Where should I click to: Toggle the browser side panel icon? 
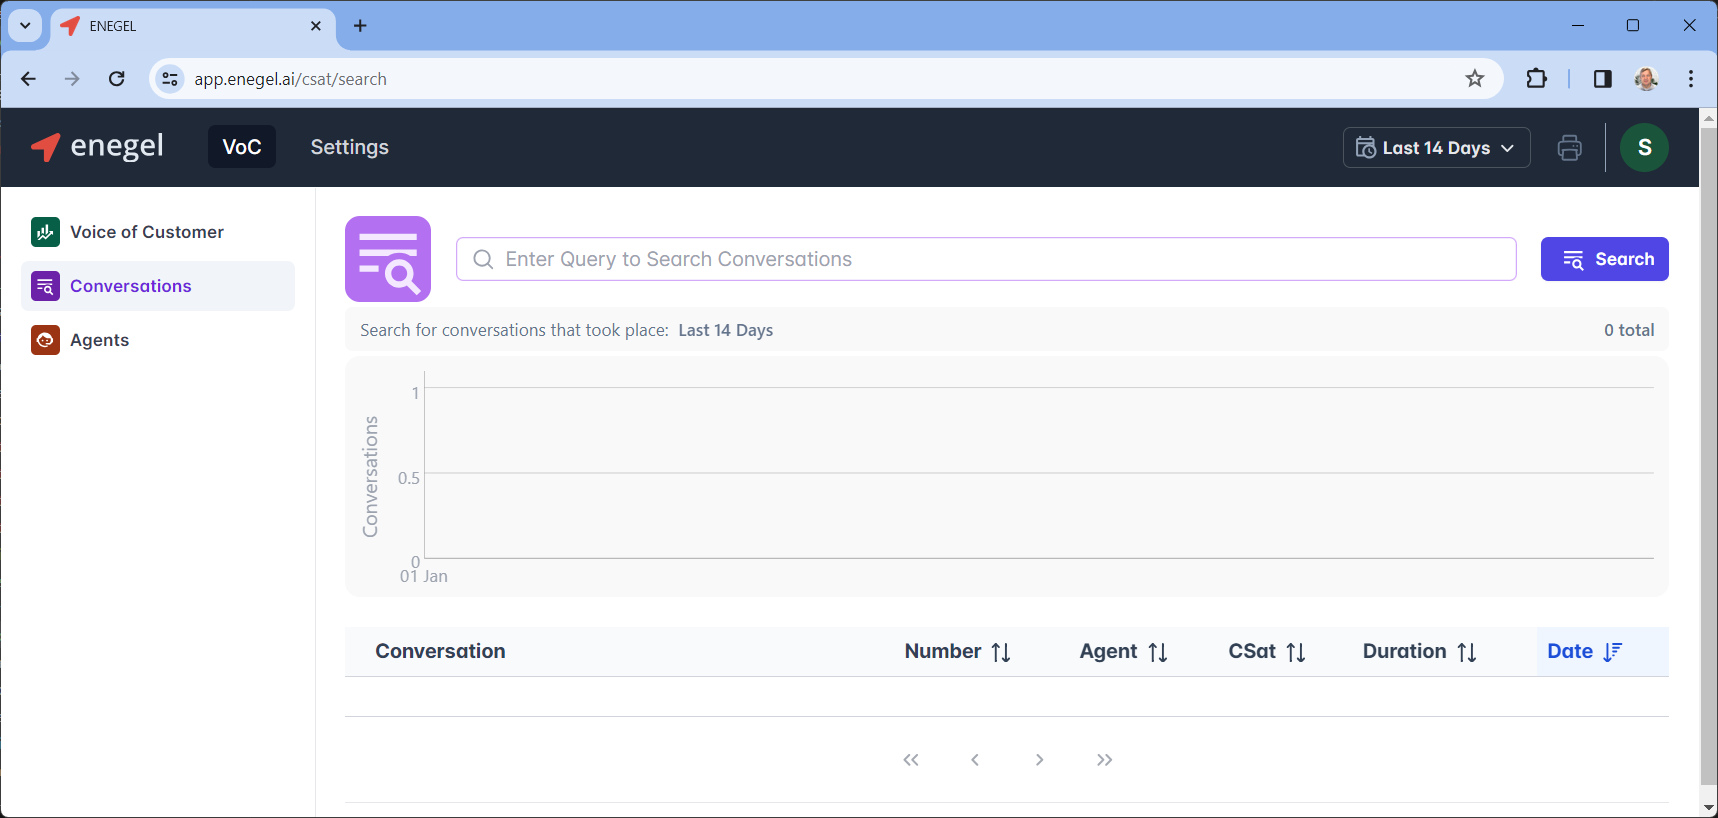1602,79
